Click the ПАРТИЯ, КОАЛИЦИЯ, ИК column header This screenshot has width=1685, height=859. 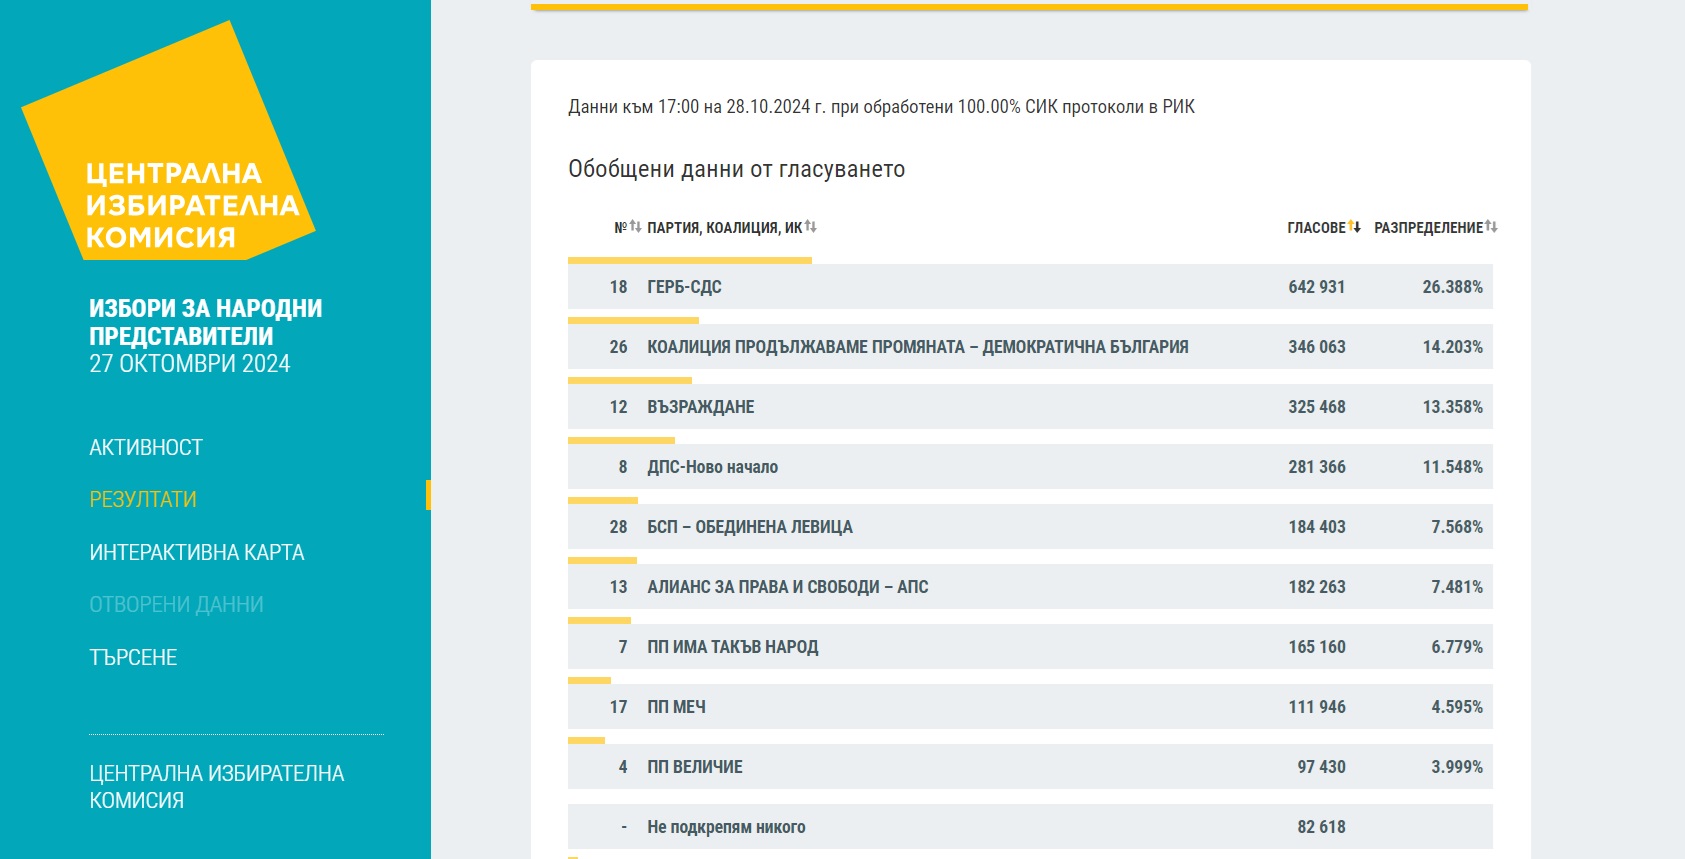tap(724, 228)
